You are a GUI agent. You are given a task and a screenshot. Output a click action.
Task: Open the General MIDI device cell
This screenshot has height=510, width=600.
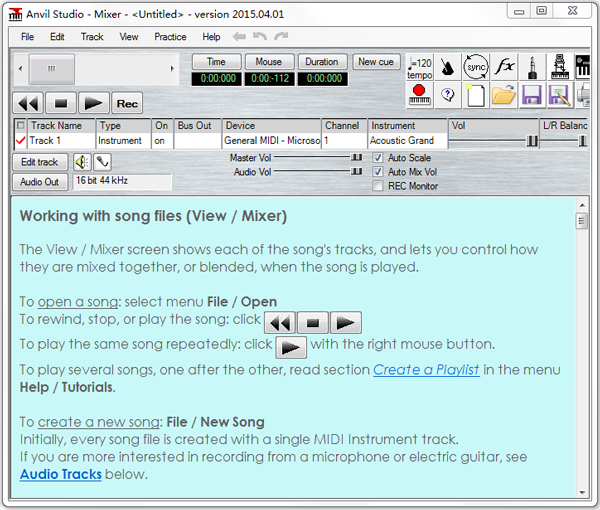coord(271,141)
